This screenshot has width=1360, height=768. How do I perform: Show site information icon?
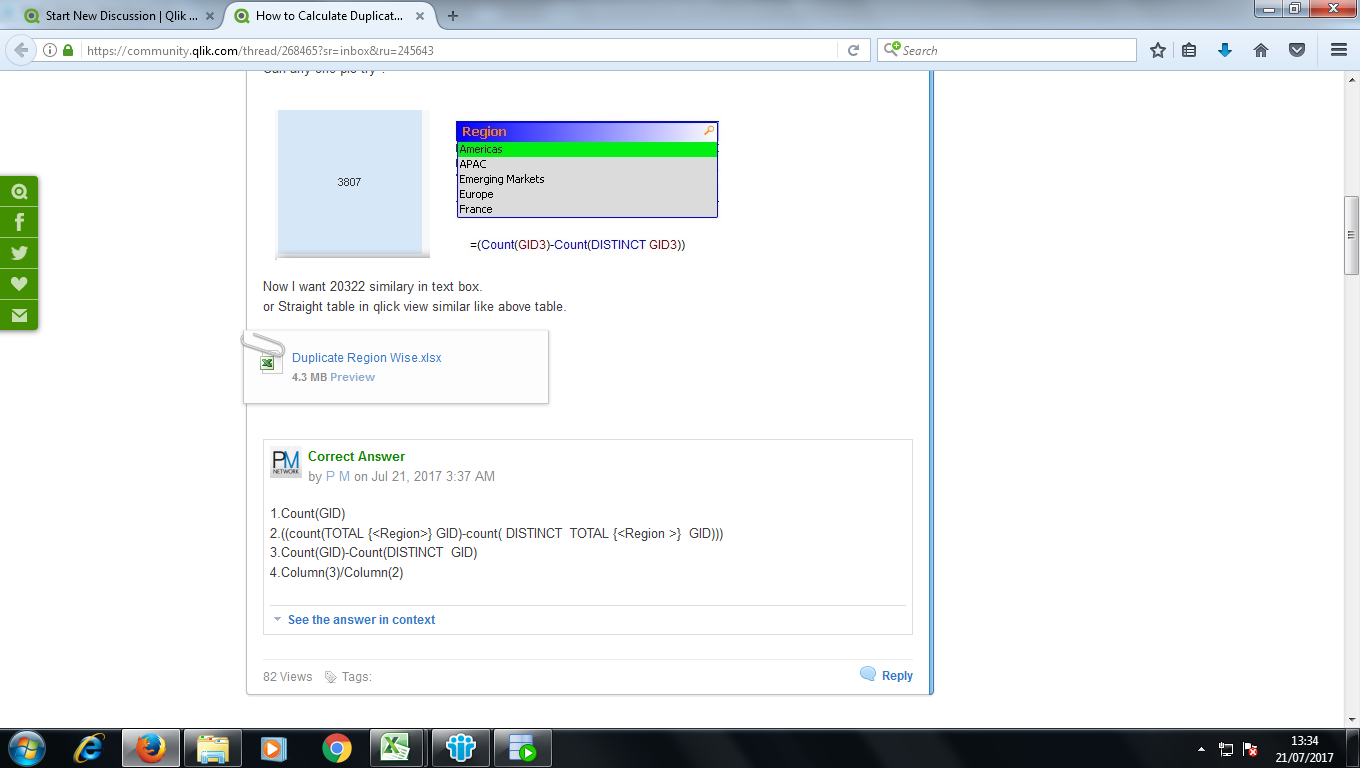50,50
